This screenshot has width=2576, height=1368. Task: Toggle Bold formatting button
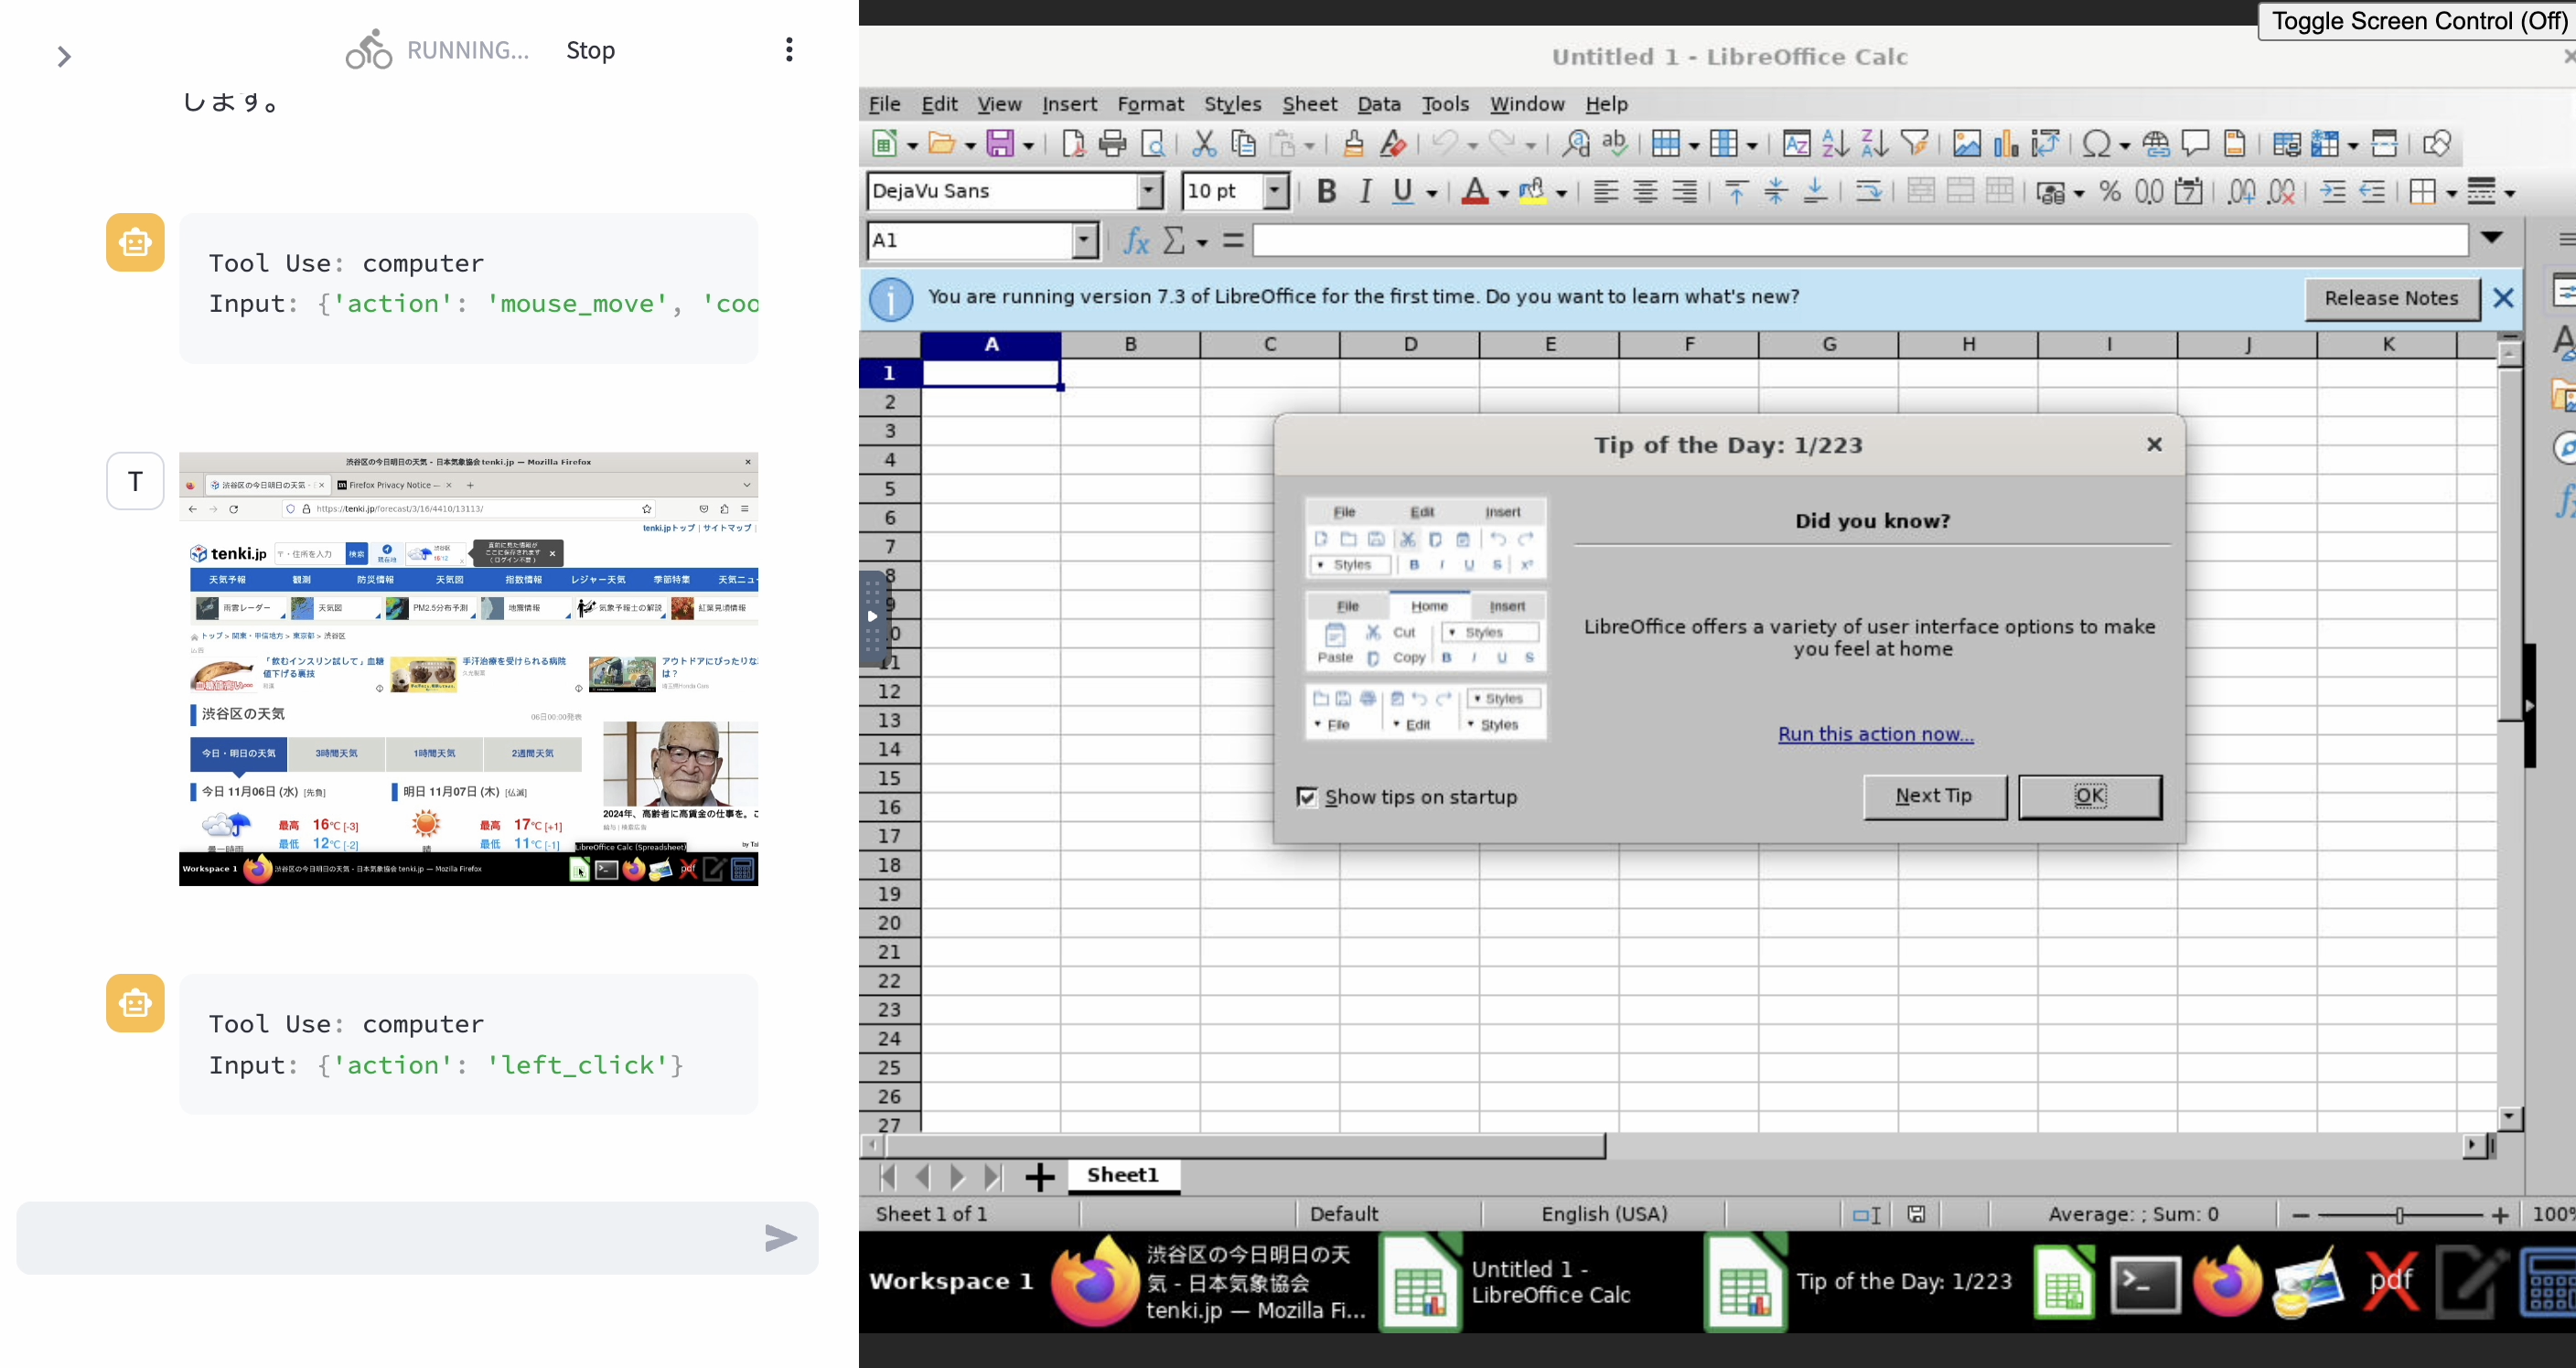(x=1326, y=191)
